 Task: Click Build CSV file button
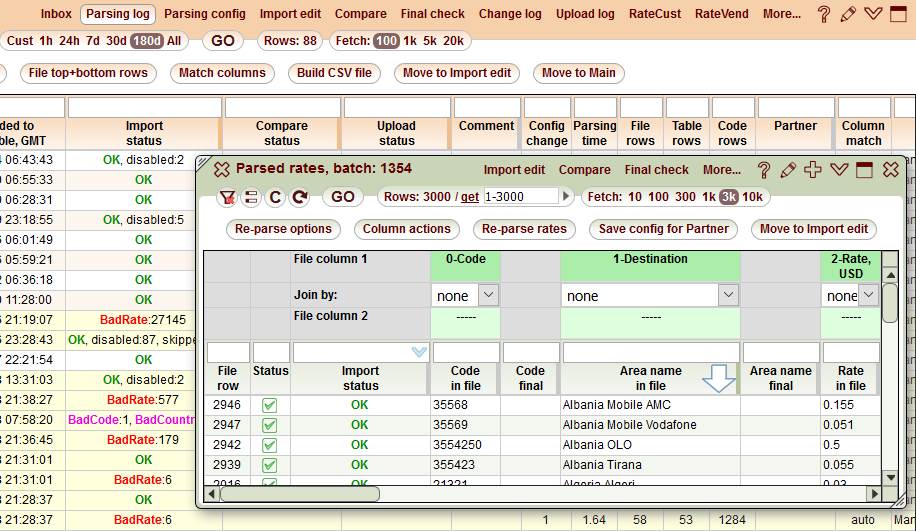pos(334,73)
